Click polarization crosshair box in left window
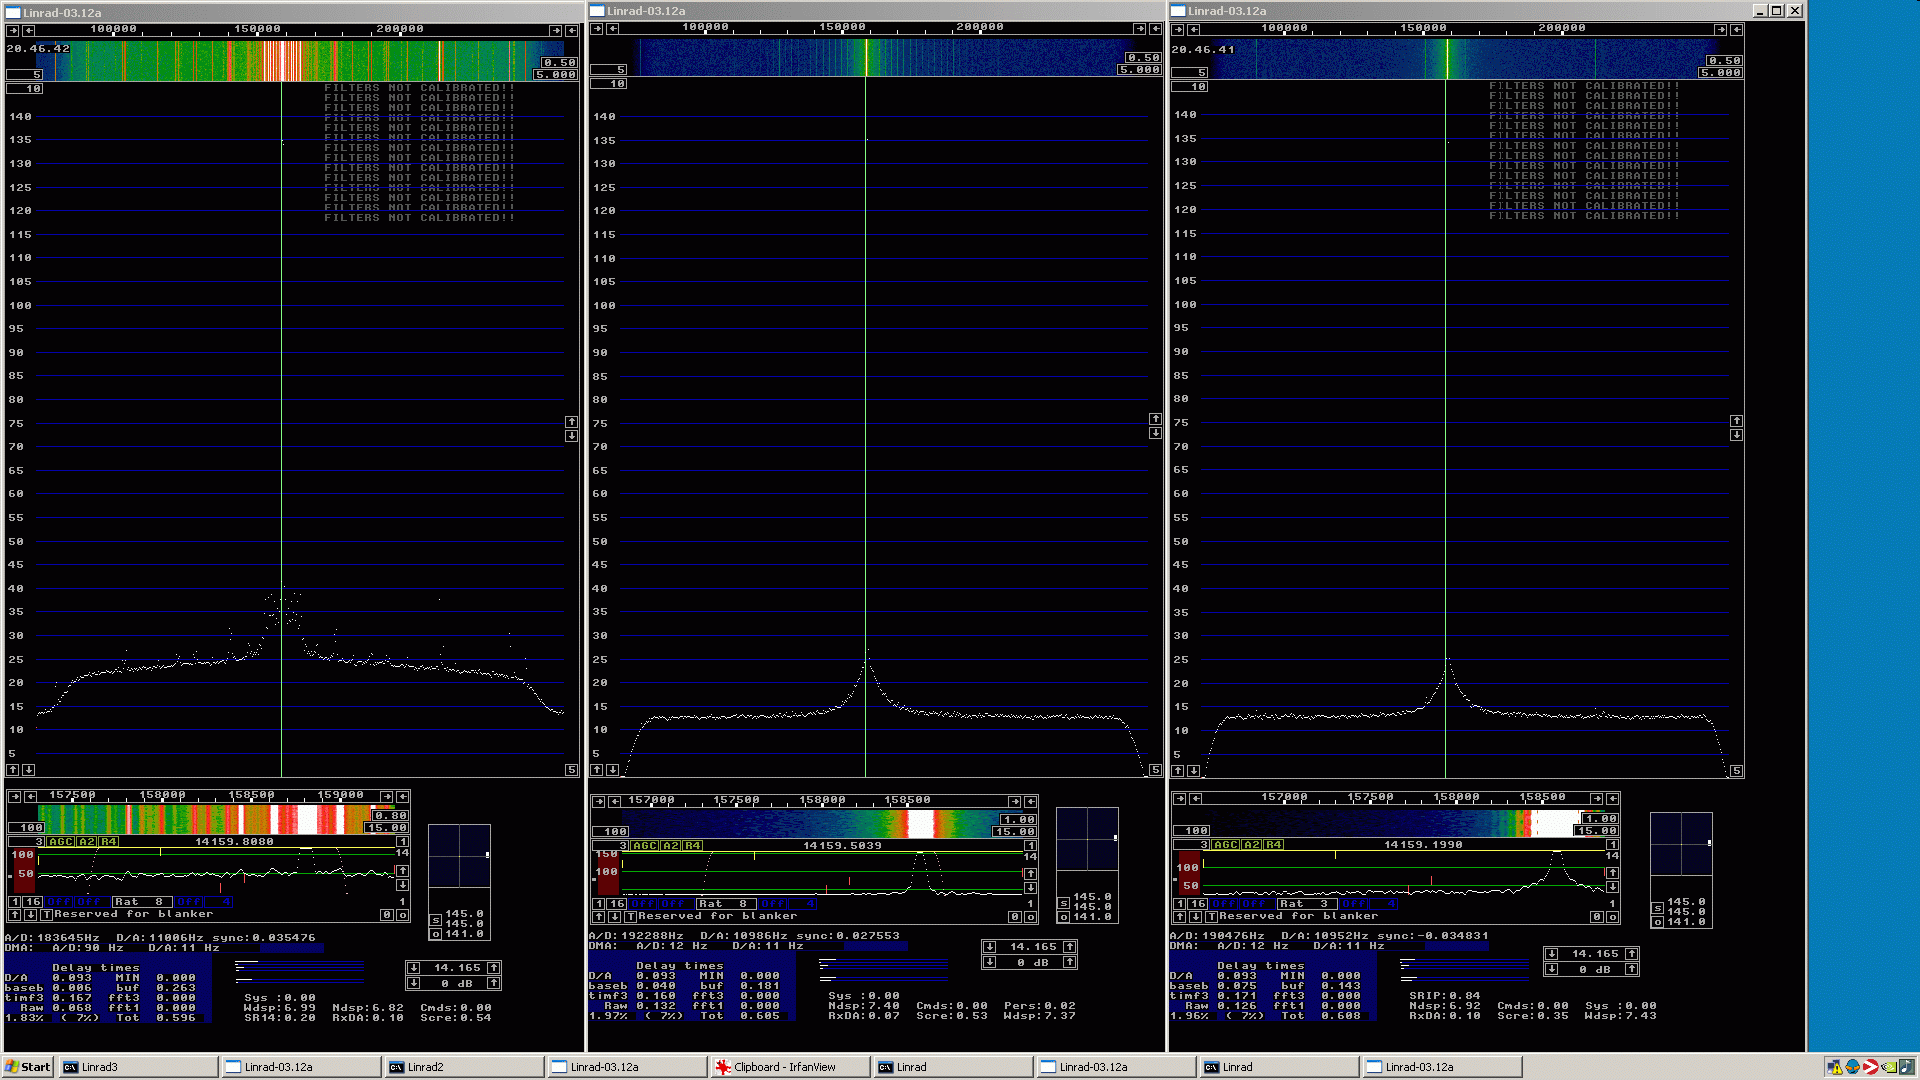The height and width of the screenshot is (1080, 1920). pos(459,856)
